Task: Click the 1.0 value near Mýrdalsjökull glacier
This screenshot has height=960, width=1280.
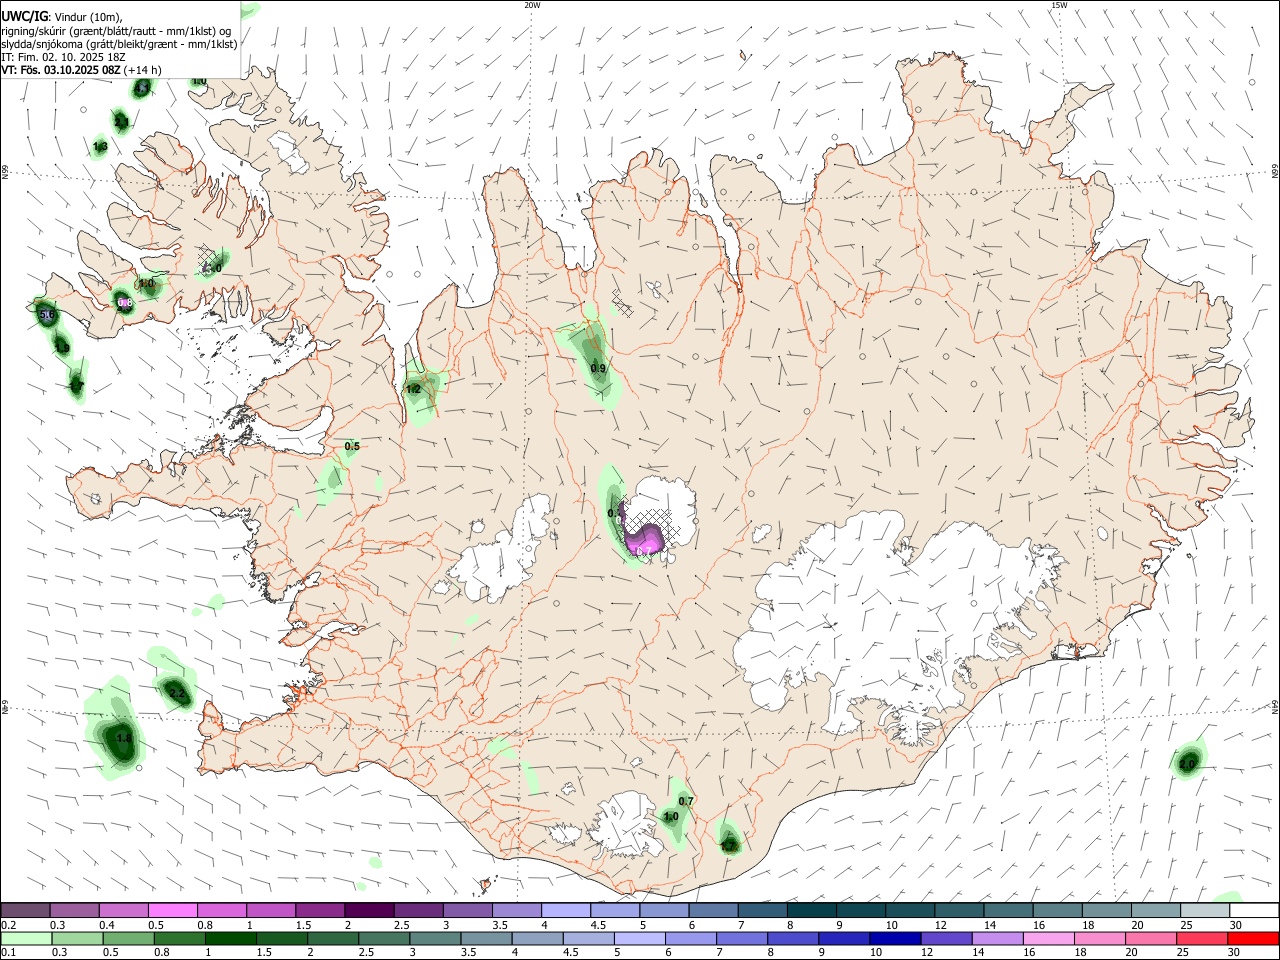Action: click(671, 817)
